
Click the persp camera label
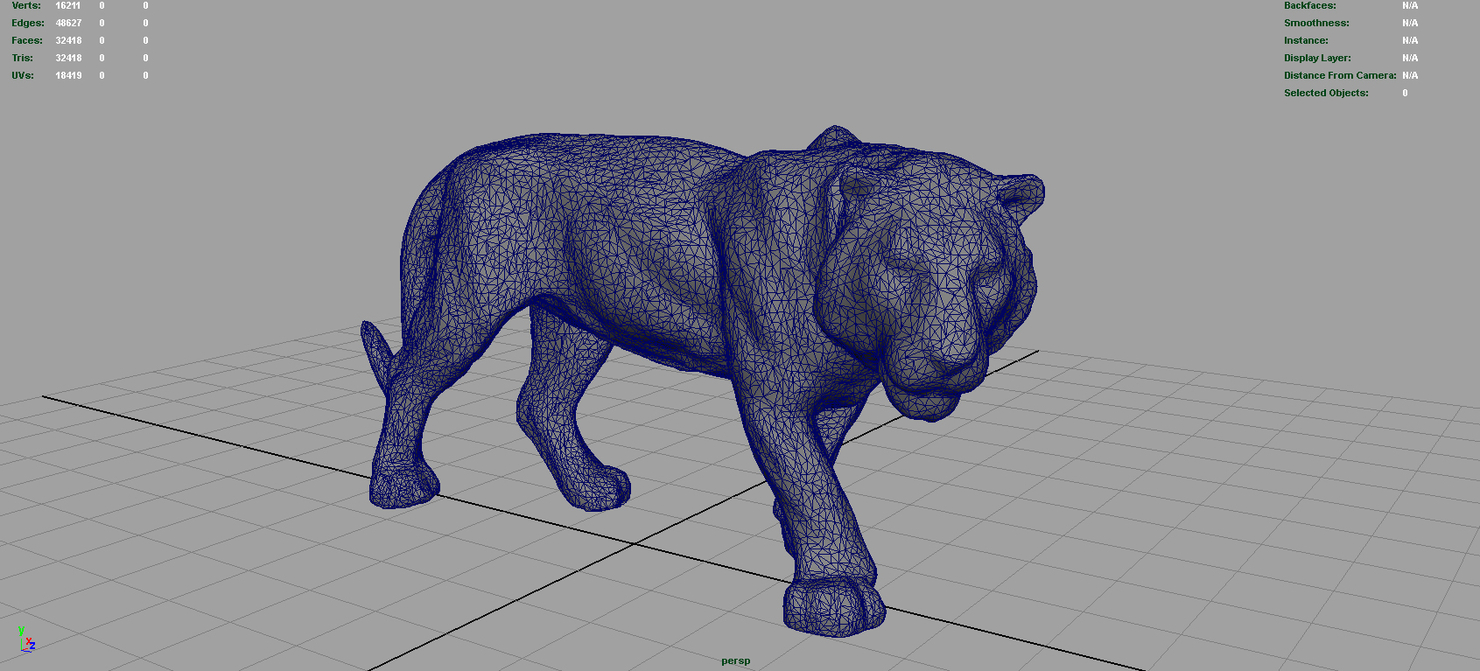734,660
